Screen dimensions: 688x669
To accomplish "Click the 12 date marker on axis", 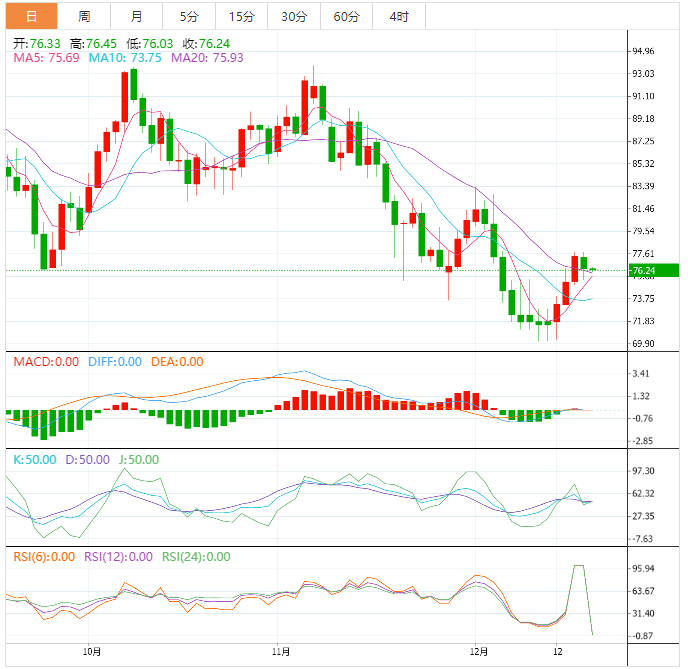I will (558, 652).
